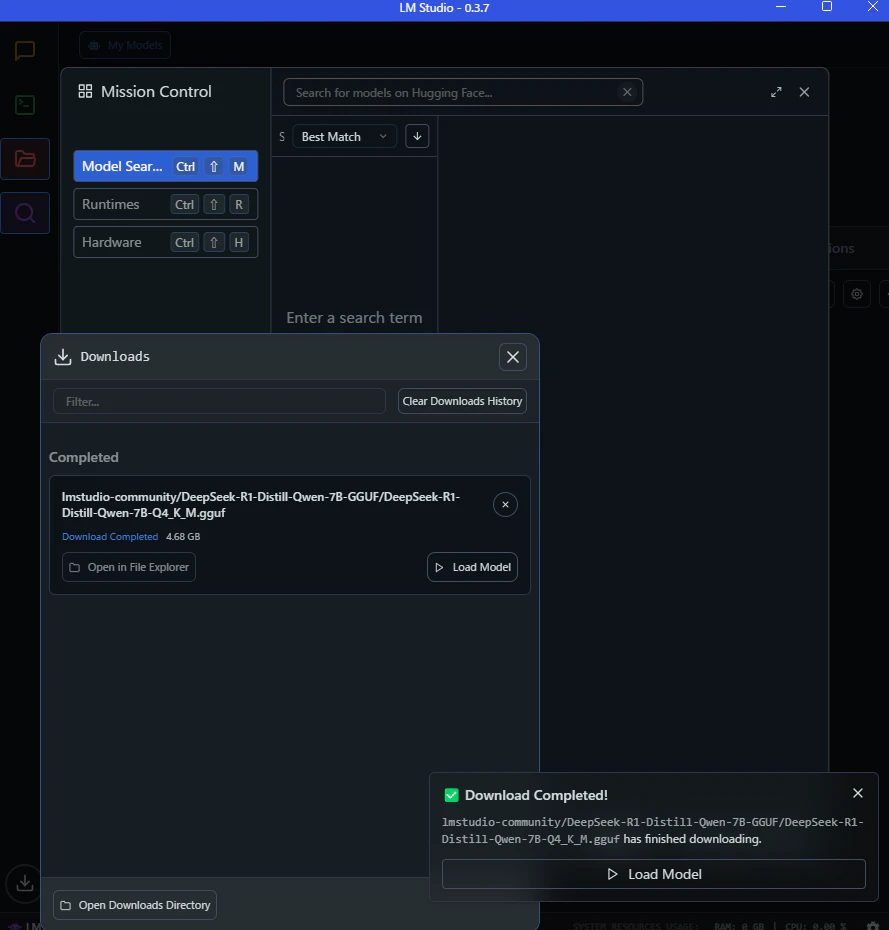Clear the model search field
Image resolution: width=889 pixels, height=930 pixels.
tap(627, 92)
